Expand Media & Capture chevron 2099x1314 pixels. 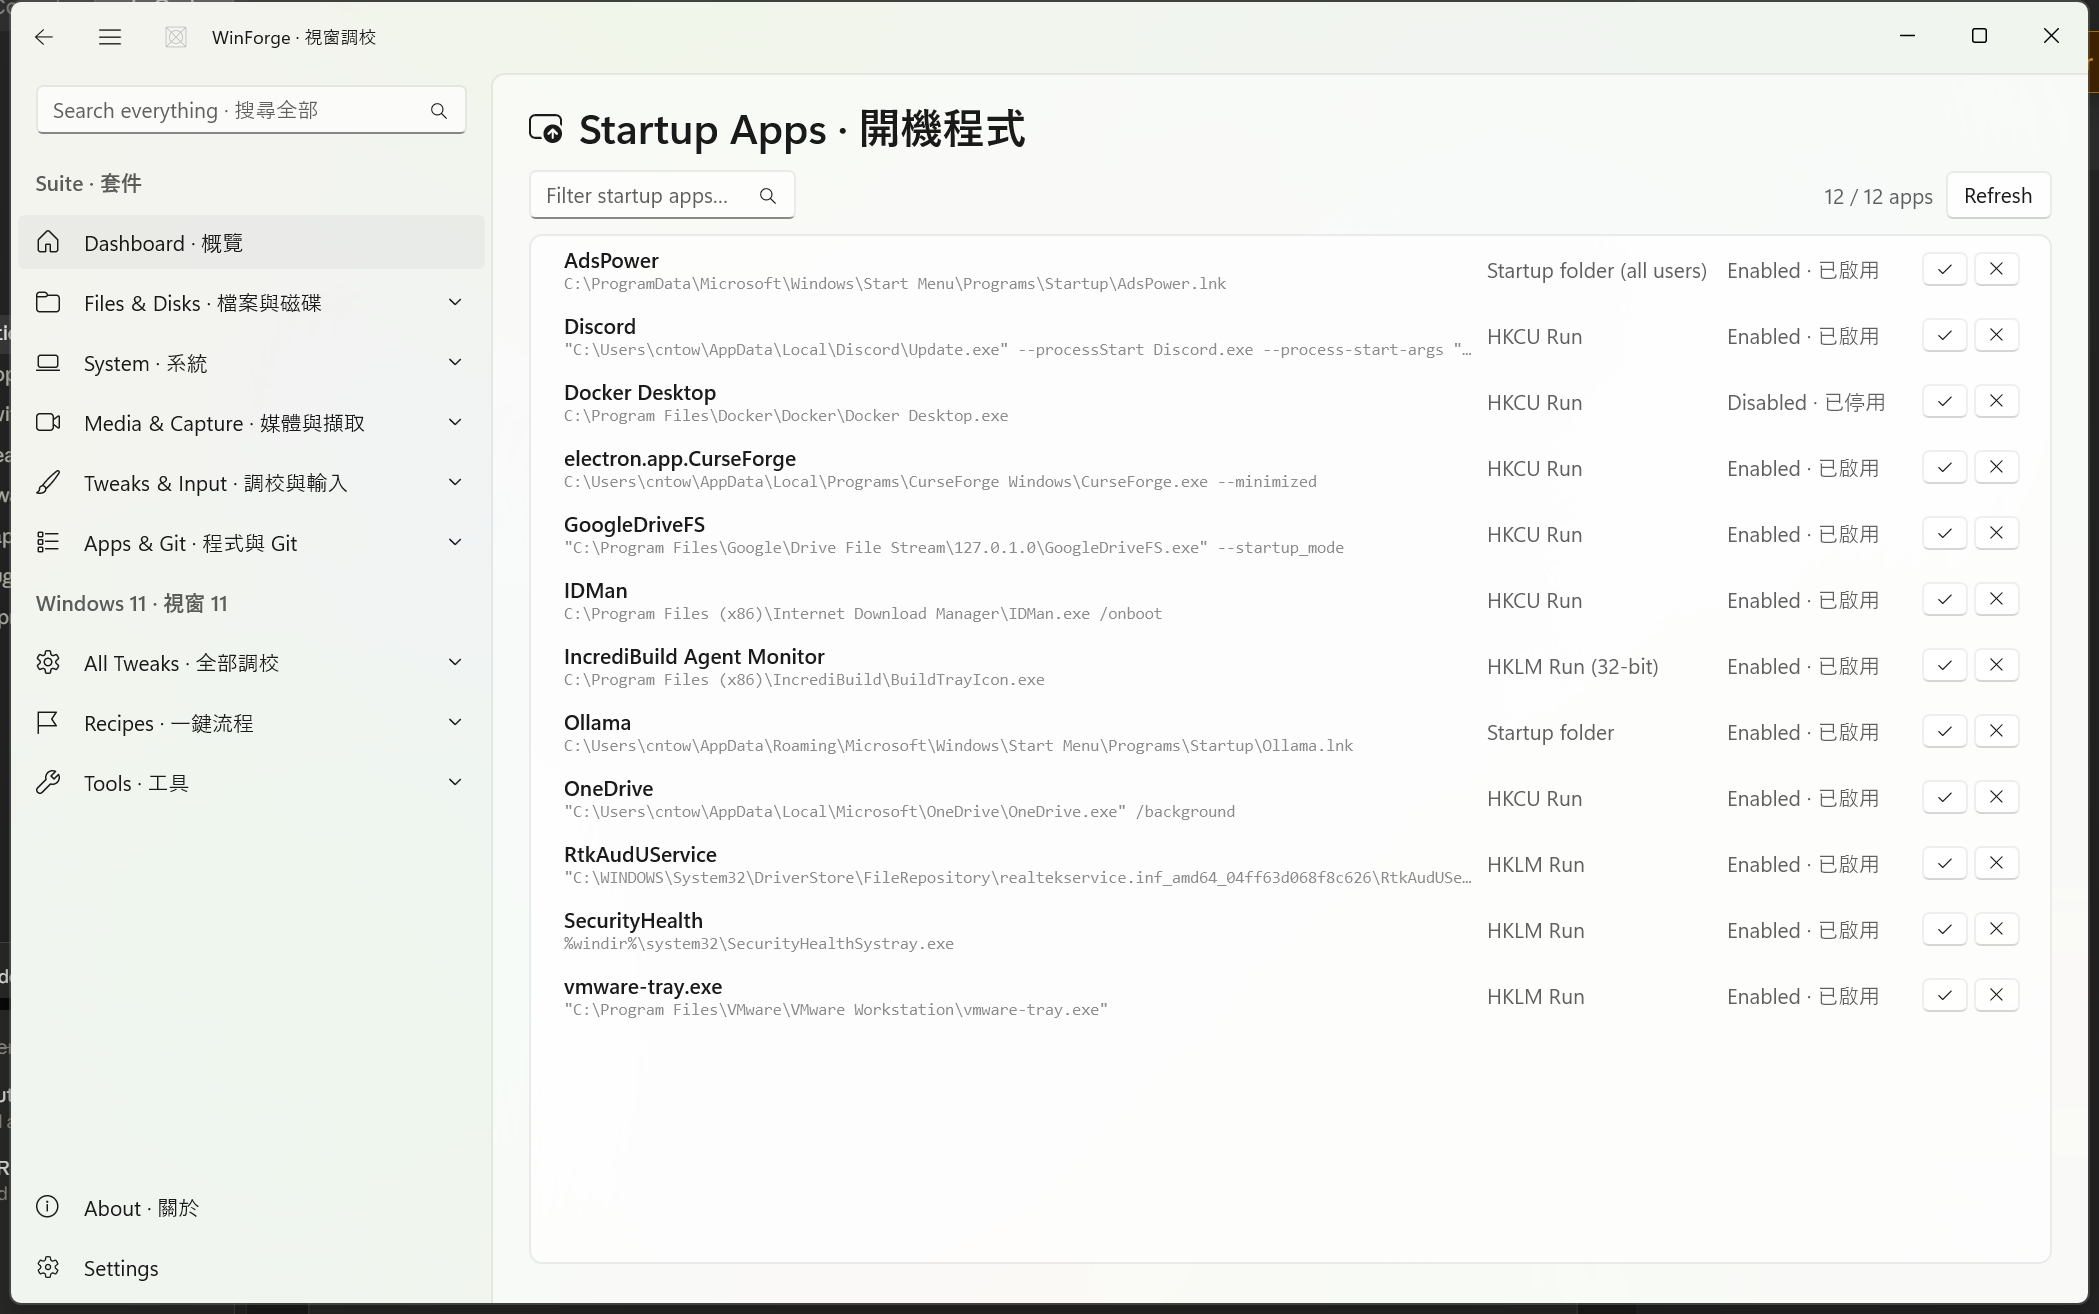coord(455,422)
